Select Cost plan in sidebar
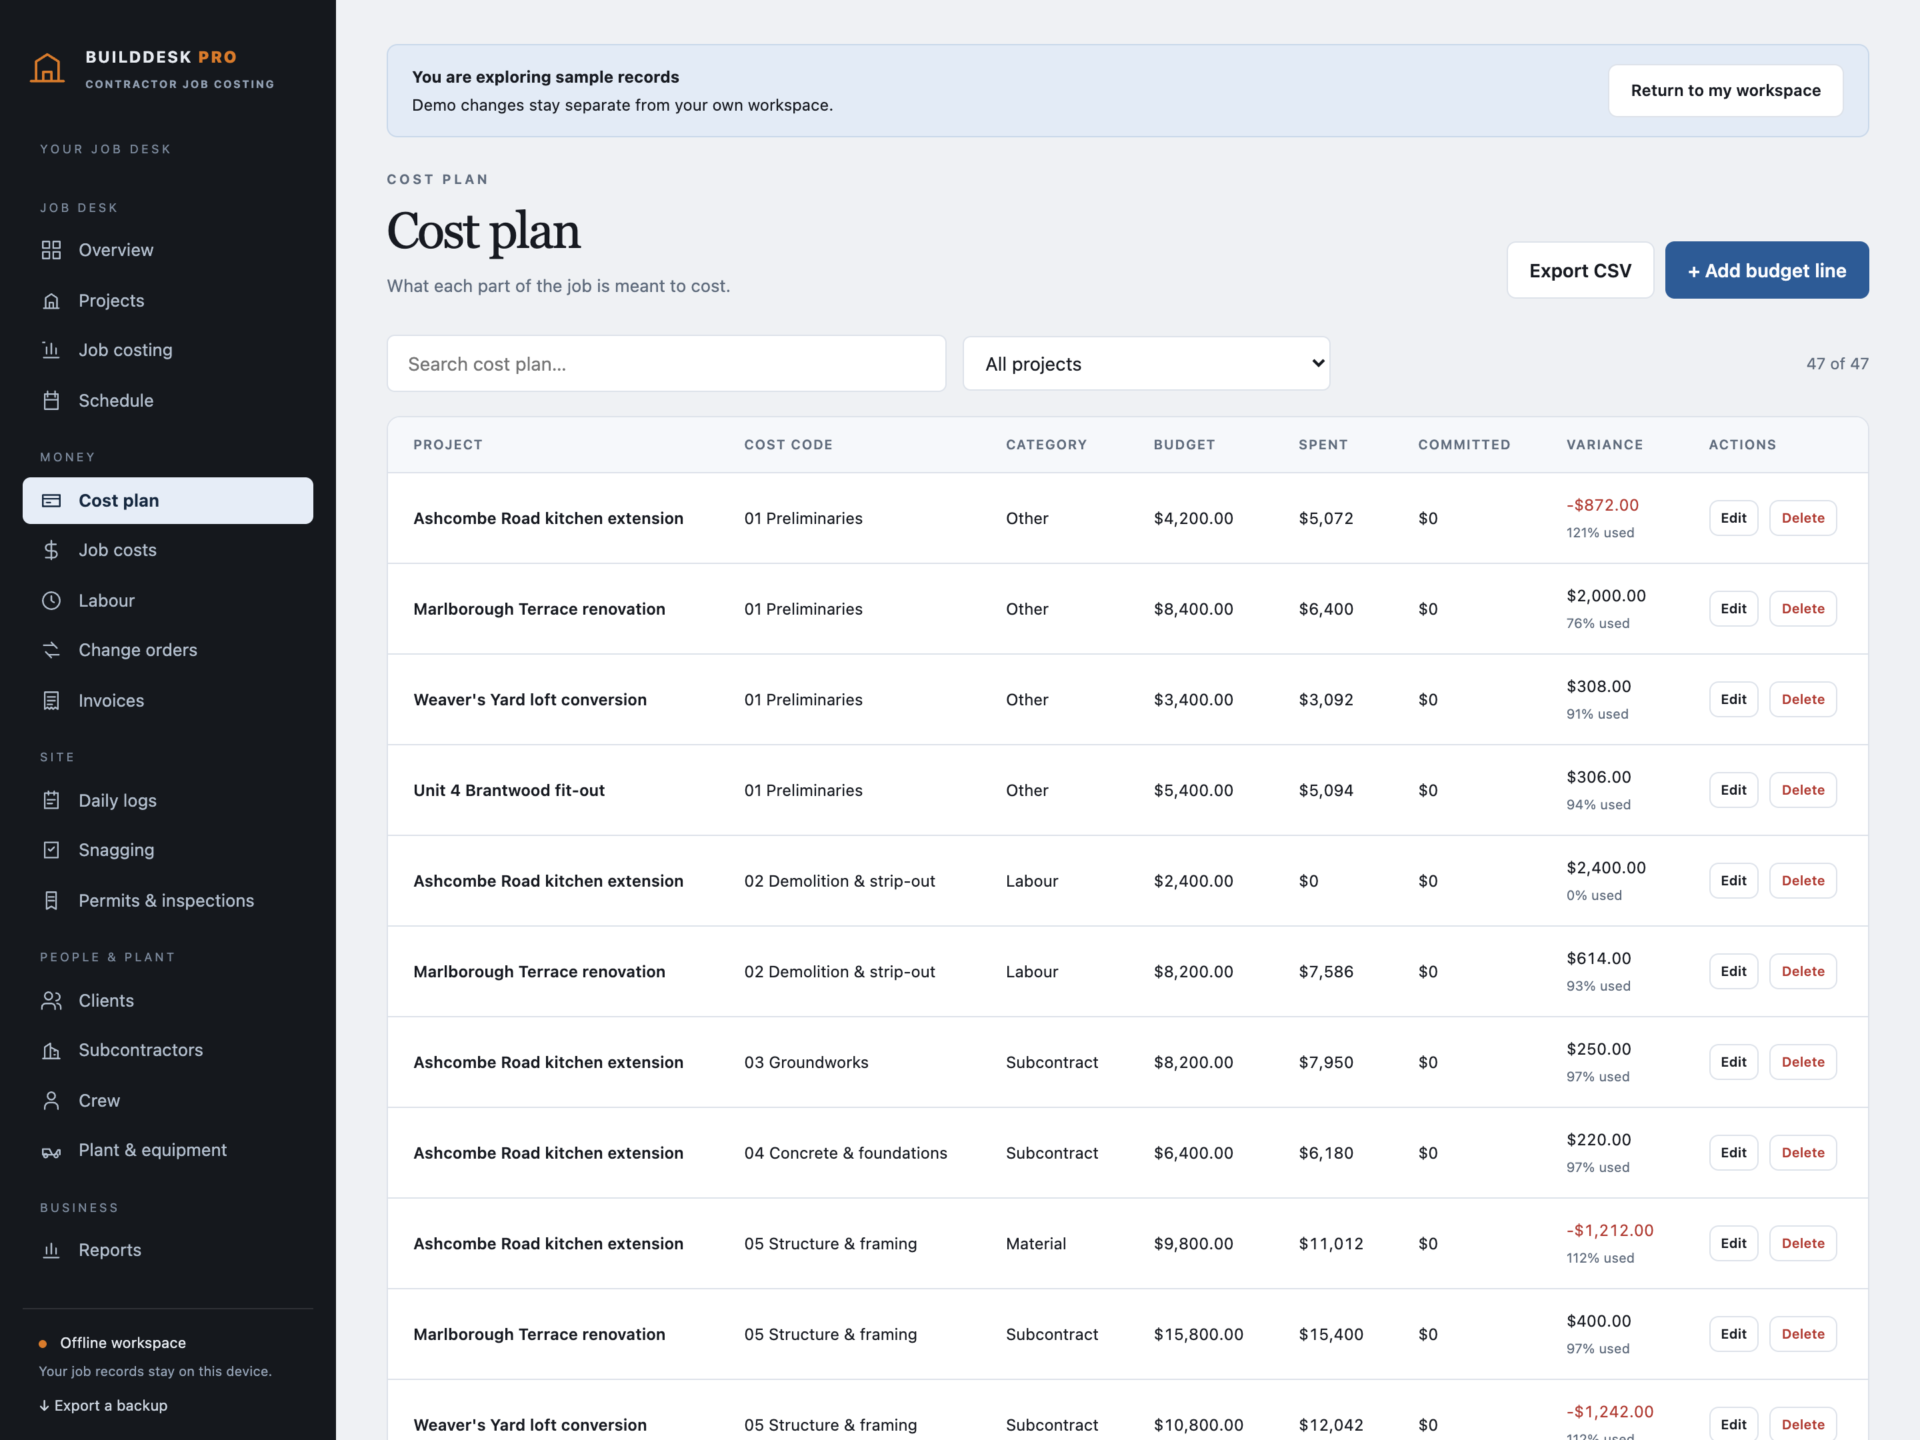 (x=168, y=500)
